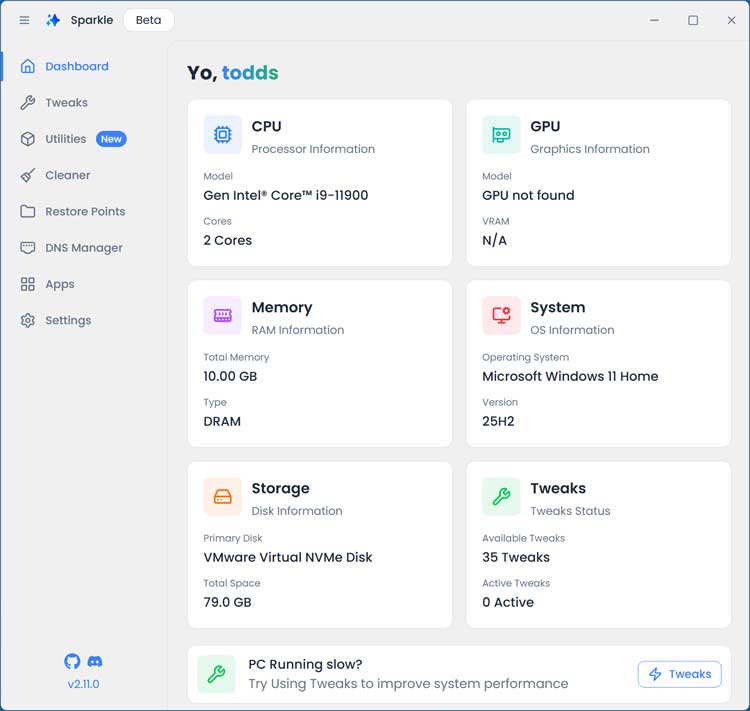Open the Cleaner page
750x711 pixels.
67,175
